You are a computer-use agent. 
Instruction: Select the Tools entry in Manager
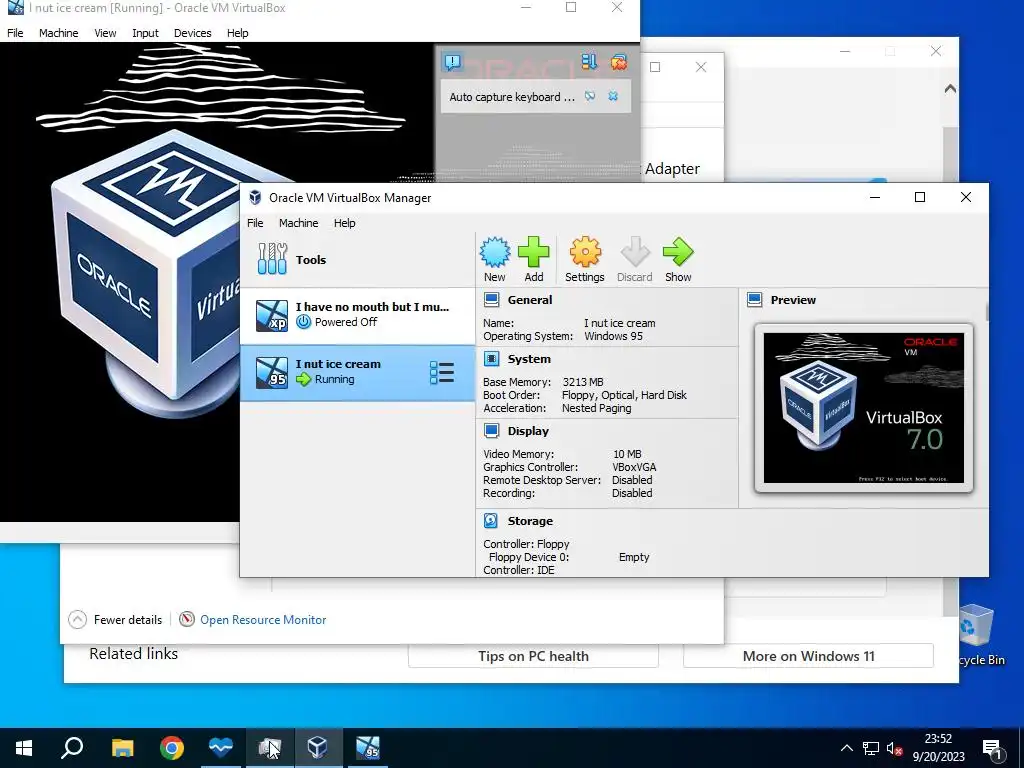(x=357, y=260)
